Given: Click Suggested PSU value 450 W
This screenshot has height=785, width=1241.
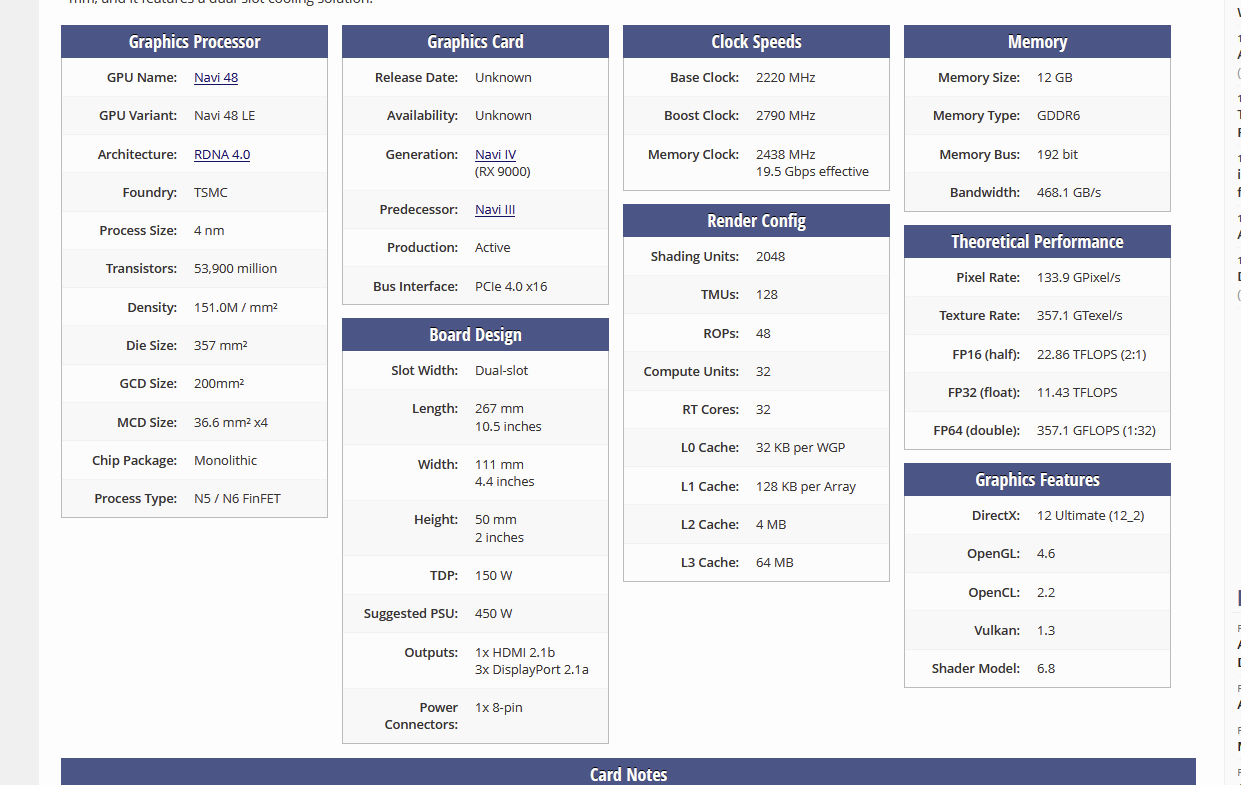Looking at the screenshot, I should coord(494,613).
